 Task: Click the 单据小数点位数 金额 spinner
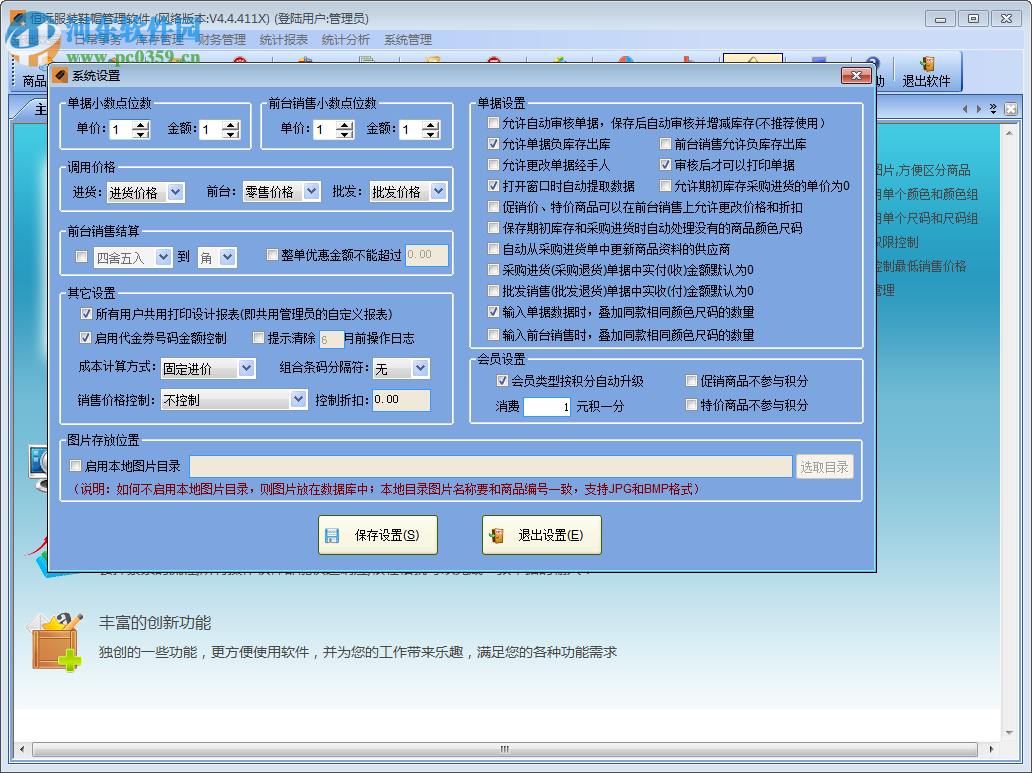coord(230,130)
